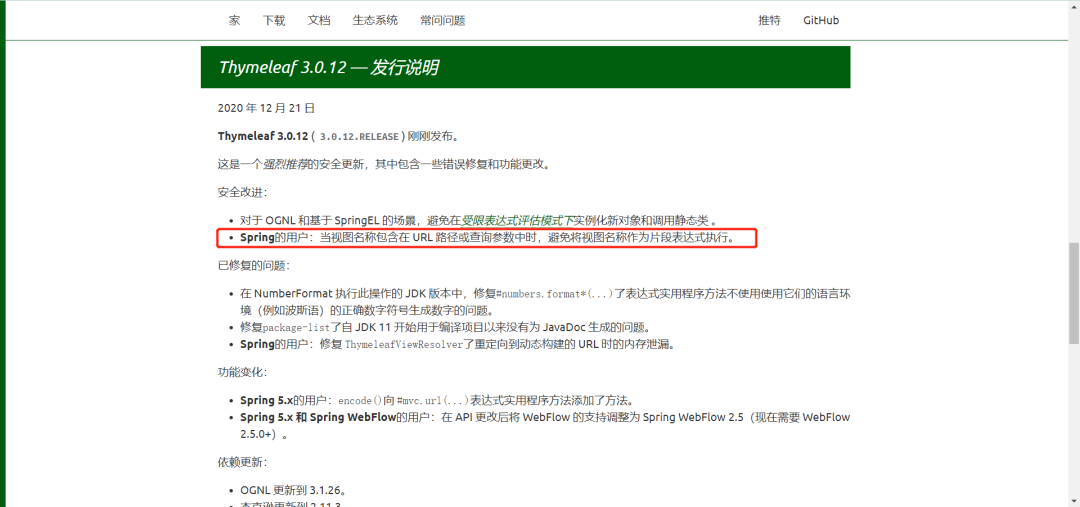Click the ThymeleafViewResolver code text
This screenshot has width=1080, height=507.
coord(404,344)
